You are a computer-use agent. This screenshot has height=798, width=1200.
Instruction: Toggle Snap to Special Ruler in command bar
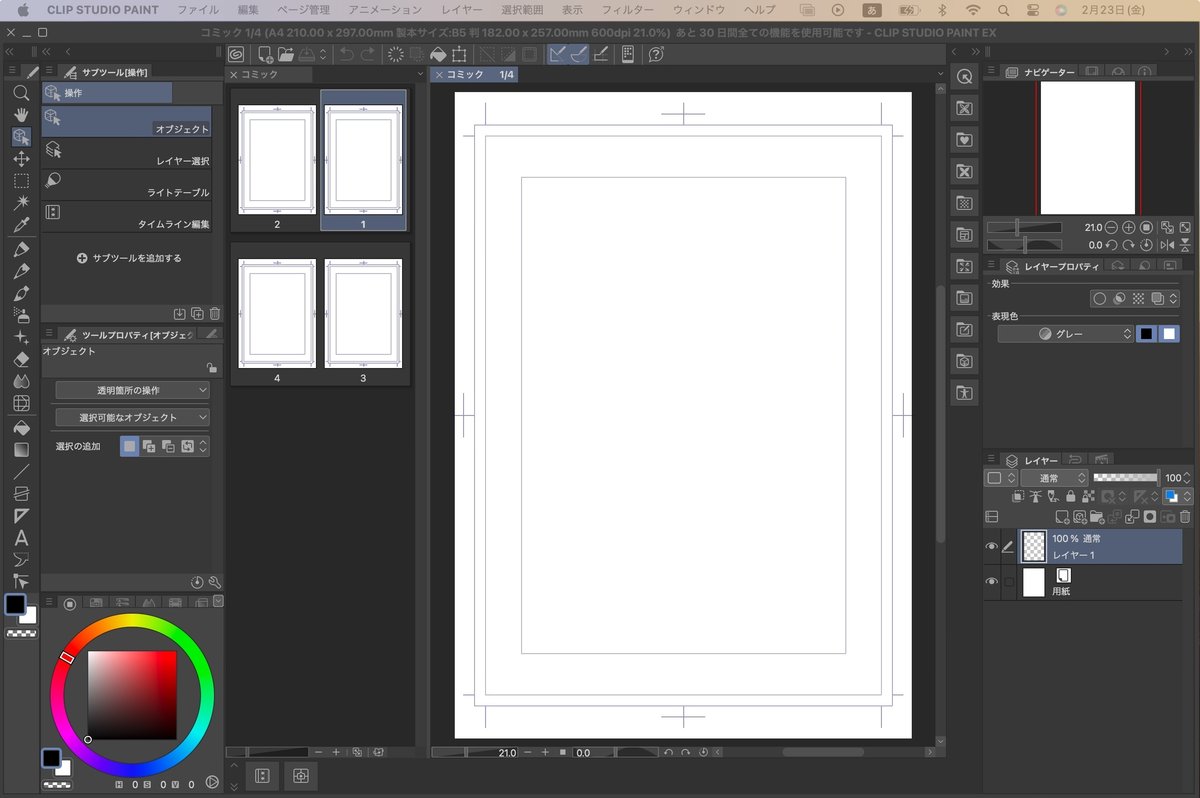(x=579, y=54)
